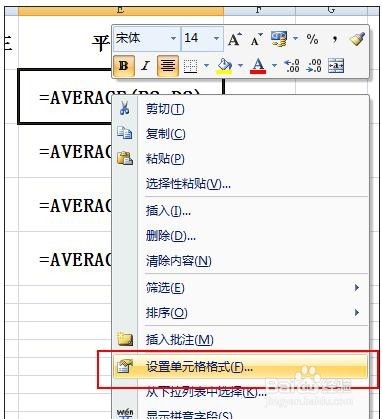Screen dimensions: 382x419
Task: Expand the accounting format dropdown arrow
Action: point(295,39)
